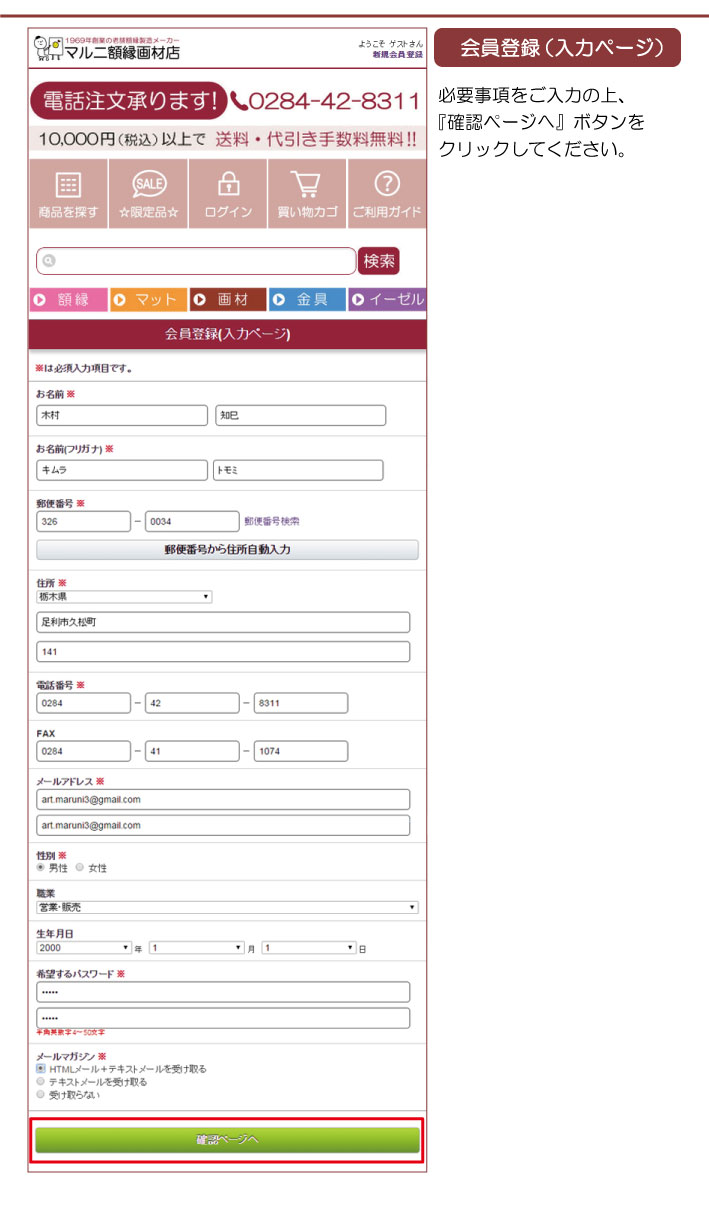Click the search text field
Screen dimensions: 709x1205
(x=196, y=261)
